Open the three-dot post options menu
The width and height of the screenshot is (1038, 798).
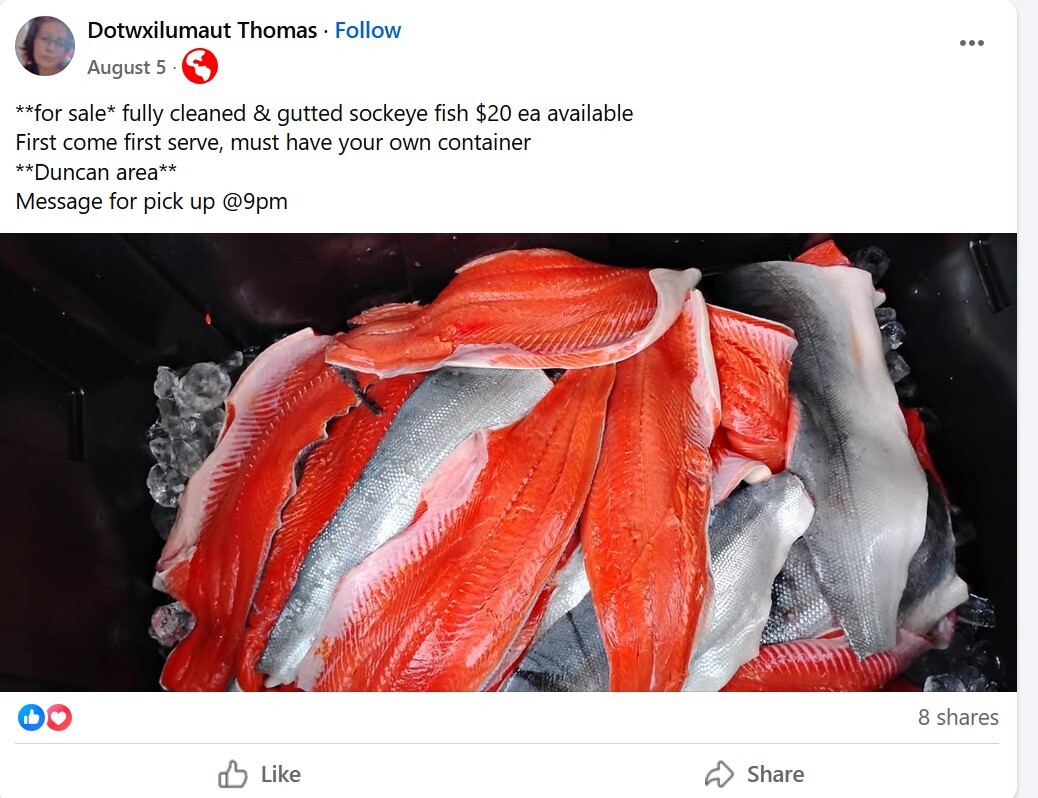971,43
